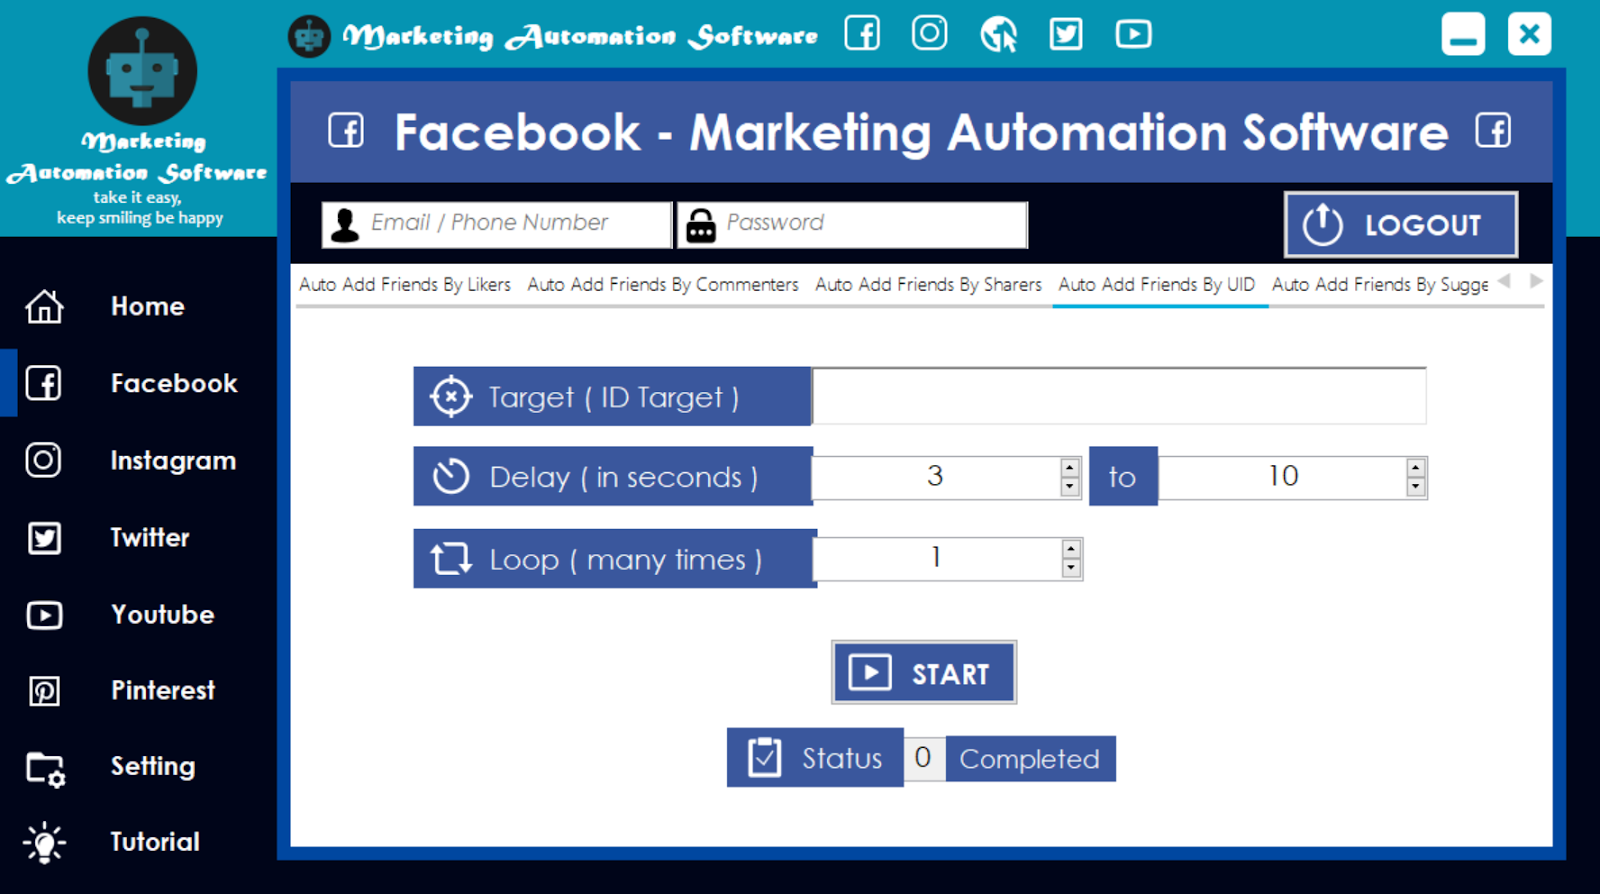Viewport: 1600px width, 894px height.
Task: Click the "take it easy, keep smiling be happy" tagline
Action: click(x=139, y=208)
